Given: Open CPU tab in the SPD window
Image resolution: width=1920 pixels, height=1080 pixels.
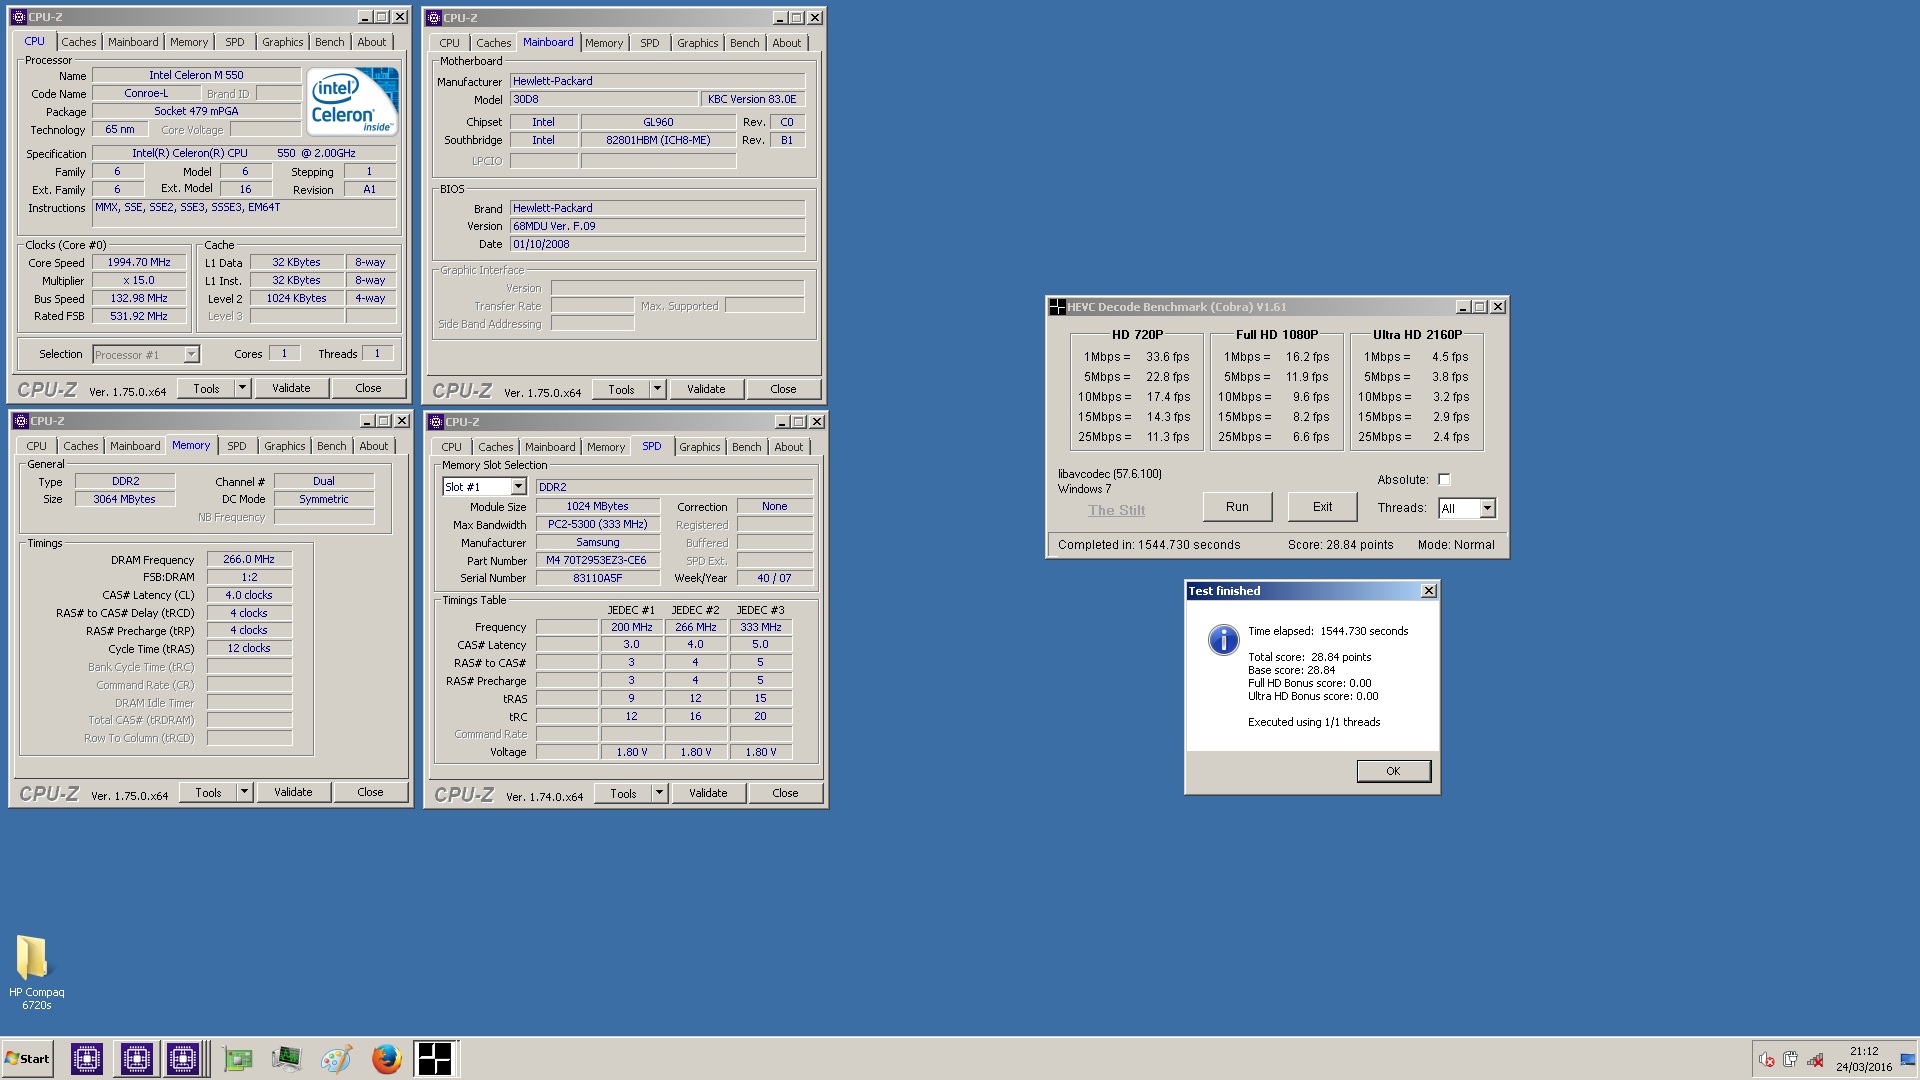Looking at the screenshot, I should pyautogui.click(x=452, y=447).
